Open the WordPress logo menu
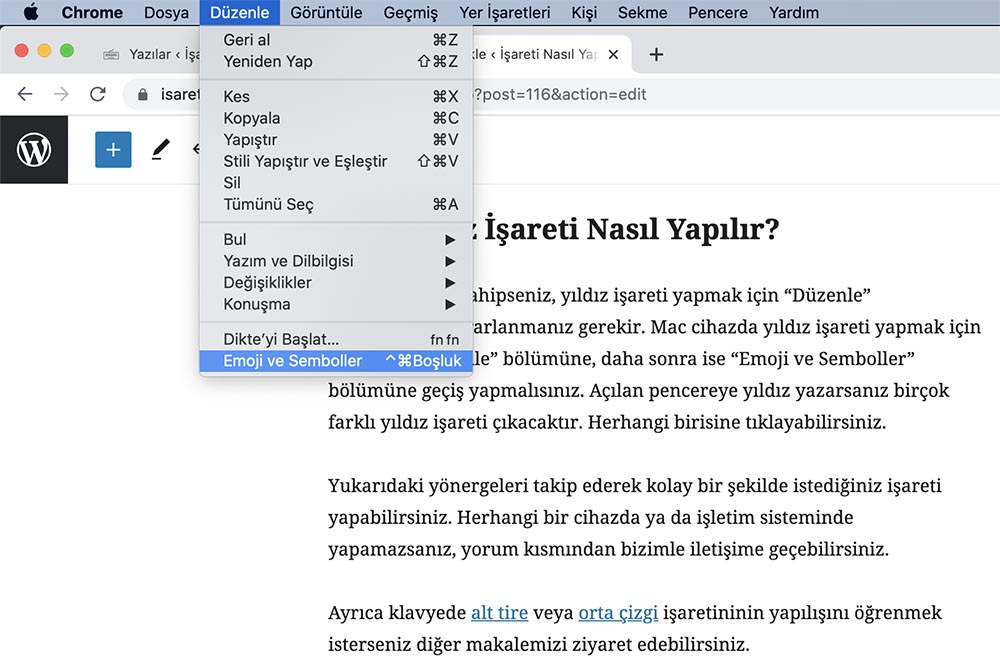Image resolution: width=1000 pixels, height=669 pixels. (x=34, y=150)
